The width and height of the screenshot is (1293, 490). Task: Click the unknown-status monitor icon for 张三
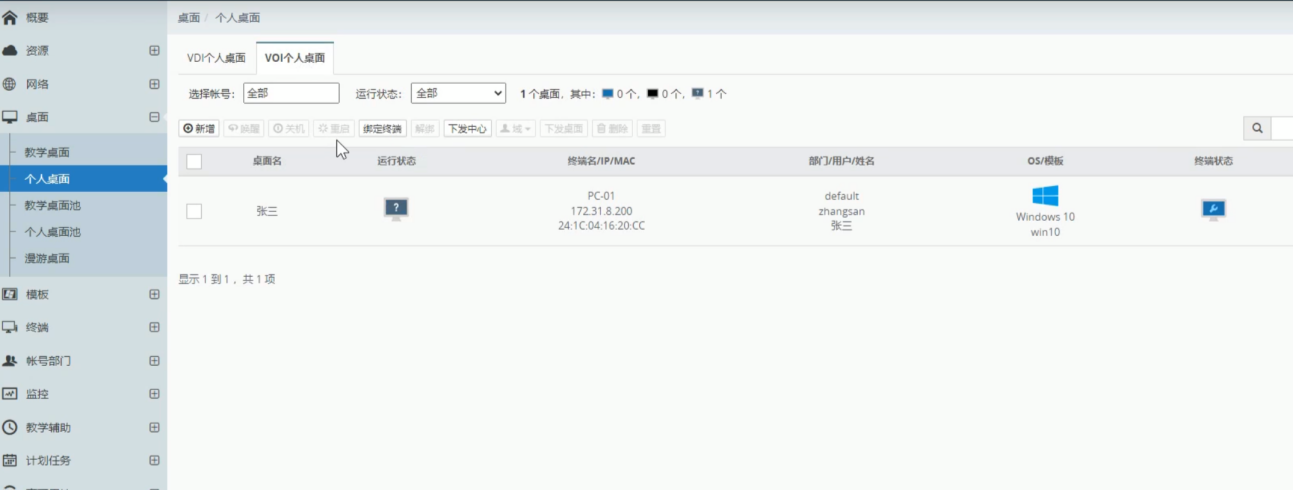click(396, 209)
